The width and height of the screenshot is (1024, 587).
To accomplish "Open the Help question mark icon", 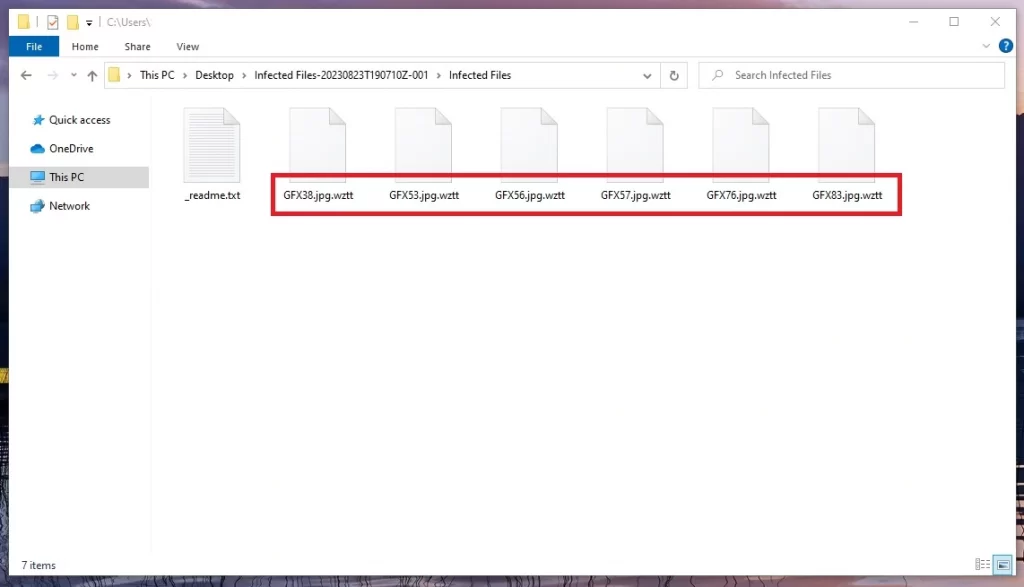I will coord(1006,46).
